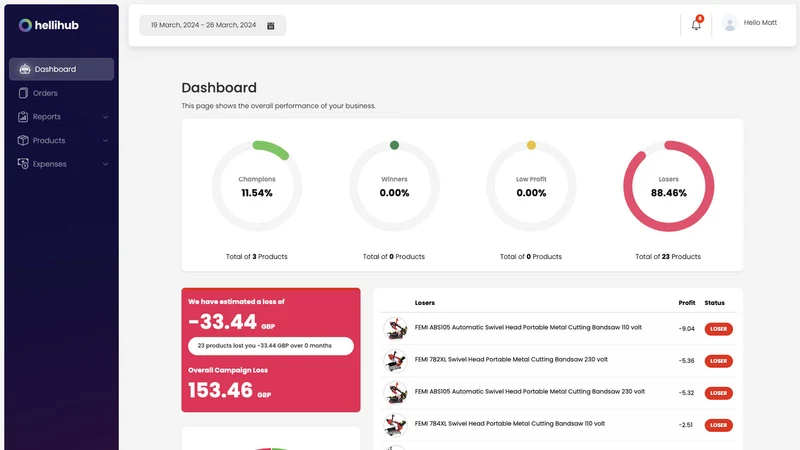The height and width of the screenshot is (450, 800).
Task: Click the Reports chart icon
Action: (x=23, y=117)
